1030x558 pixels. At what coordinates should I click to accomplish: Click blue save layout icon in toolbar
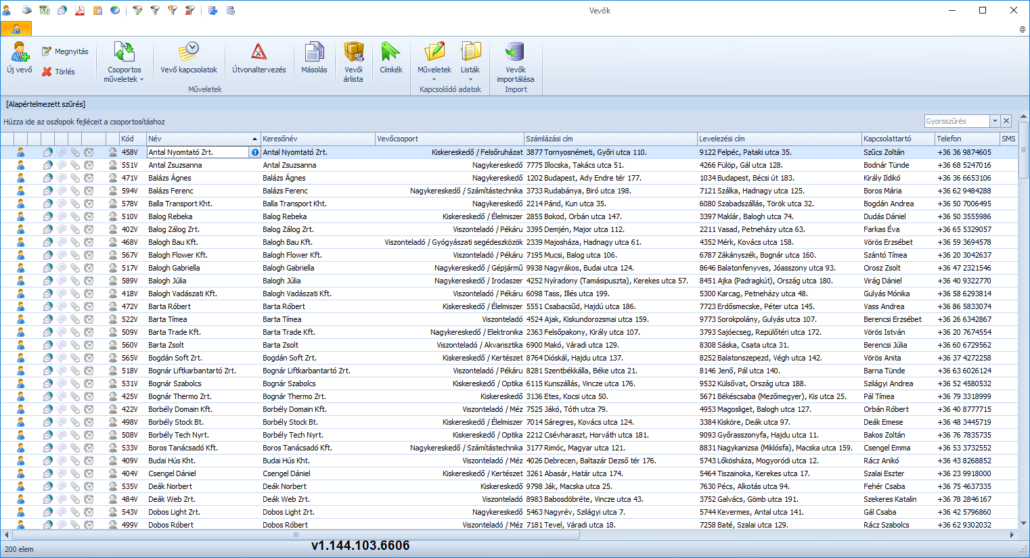[213, 11]
